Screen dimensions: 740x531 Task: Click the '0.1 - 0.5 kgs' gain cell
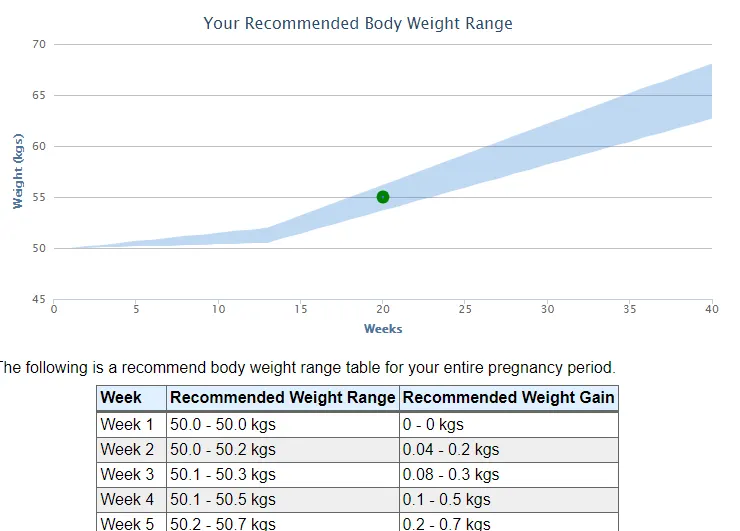(x=447, y=499)
